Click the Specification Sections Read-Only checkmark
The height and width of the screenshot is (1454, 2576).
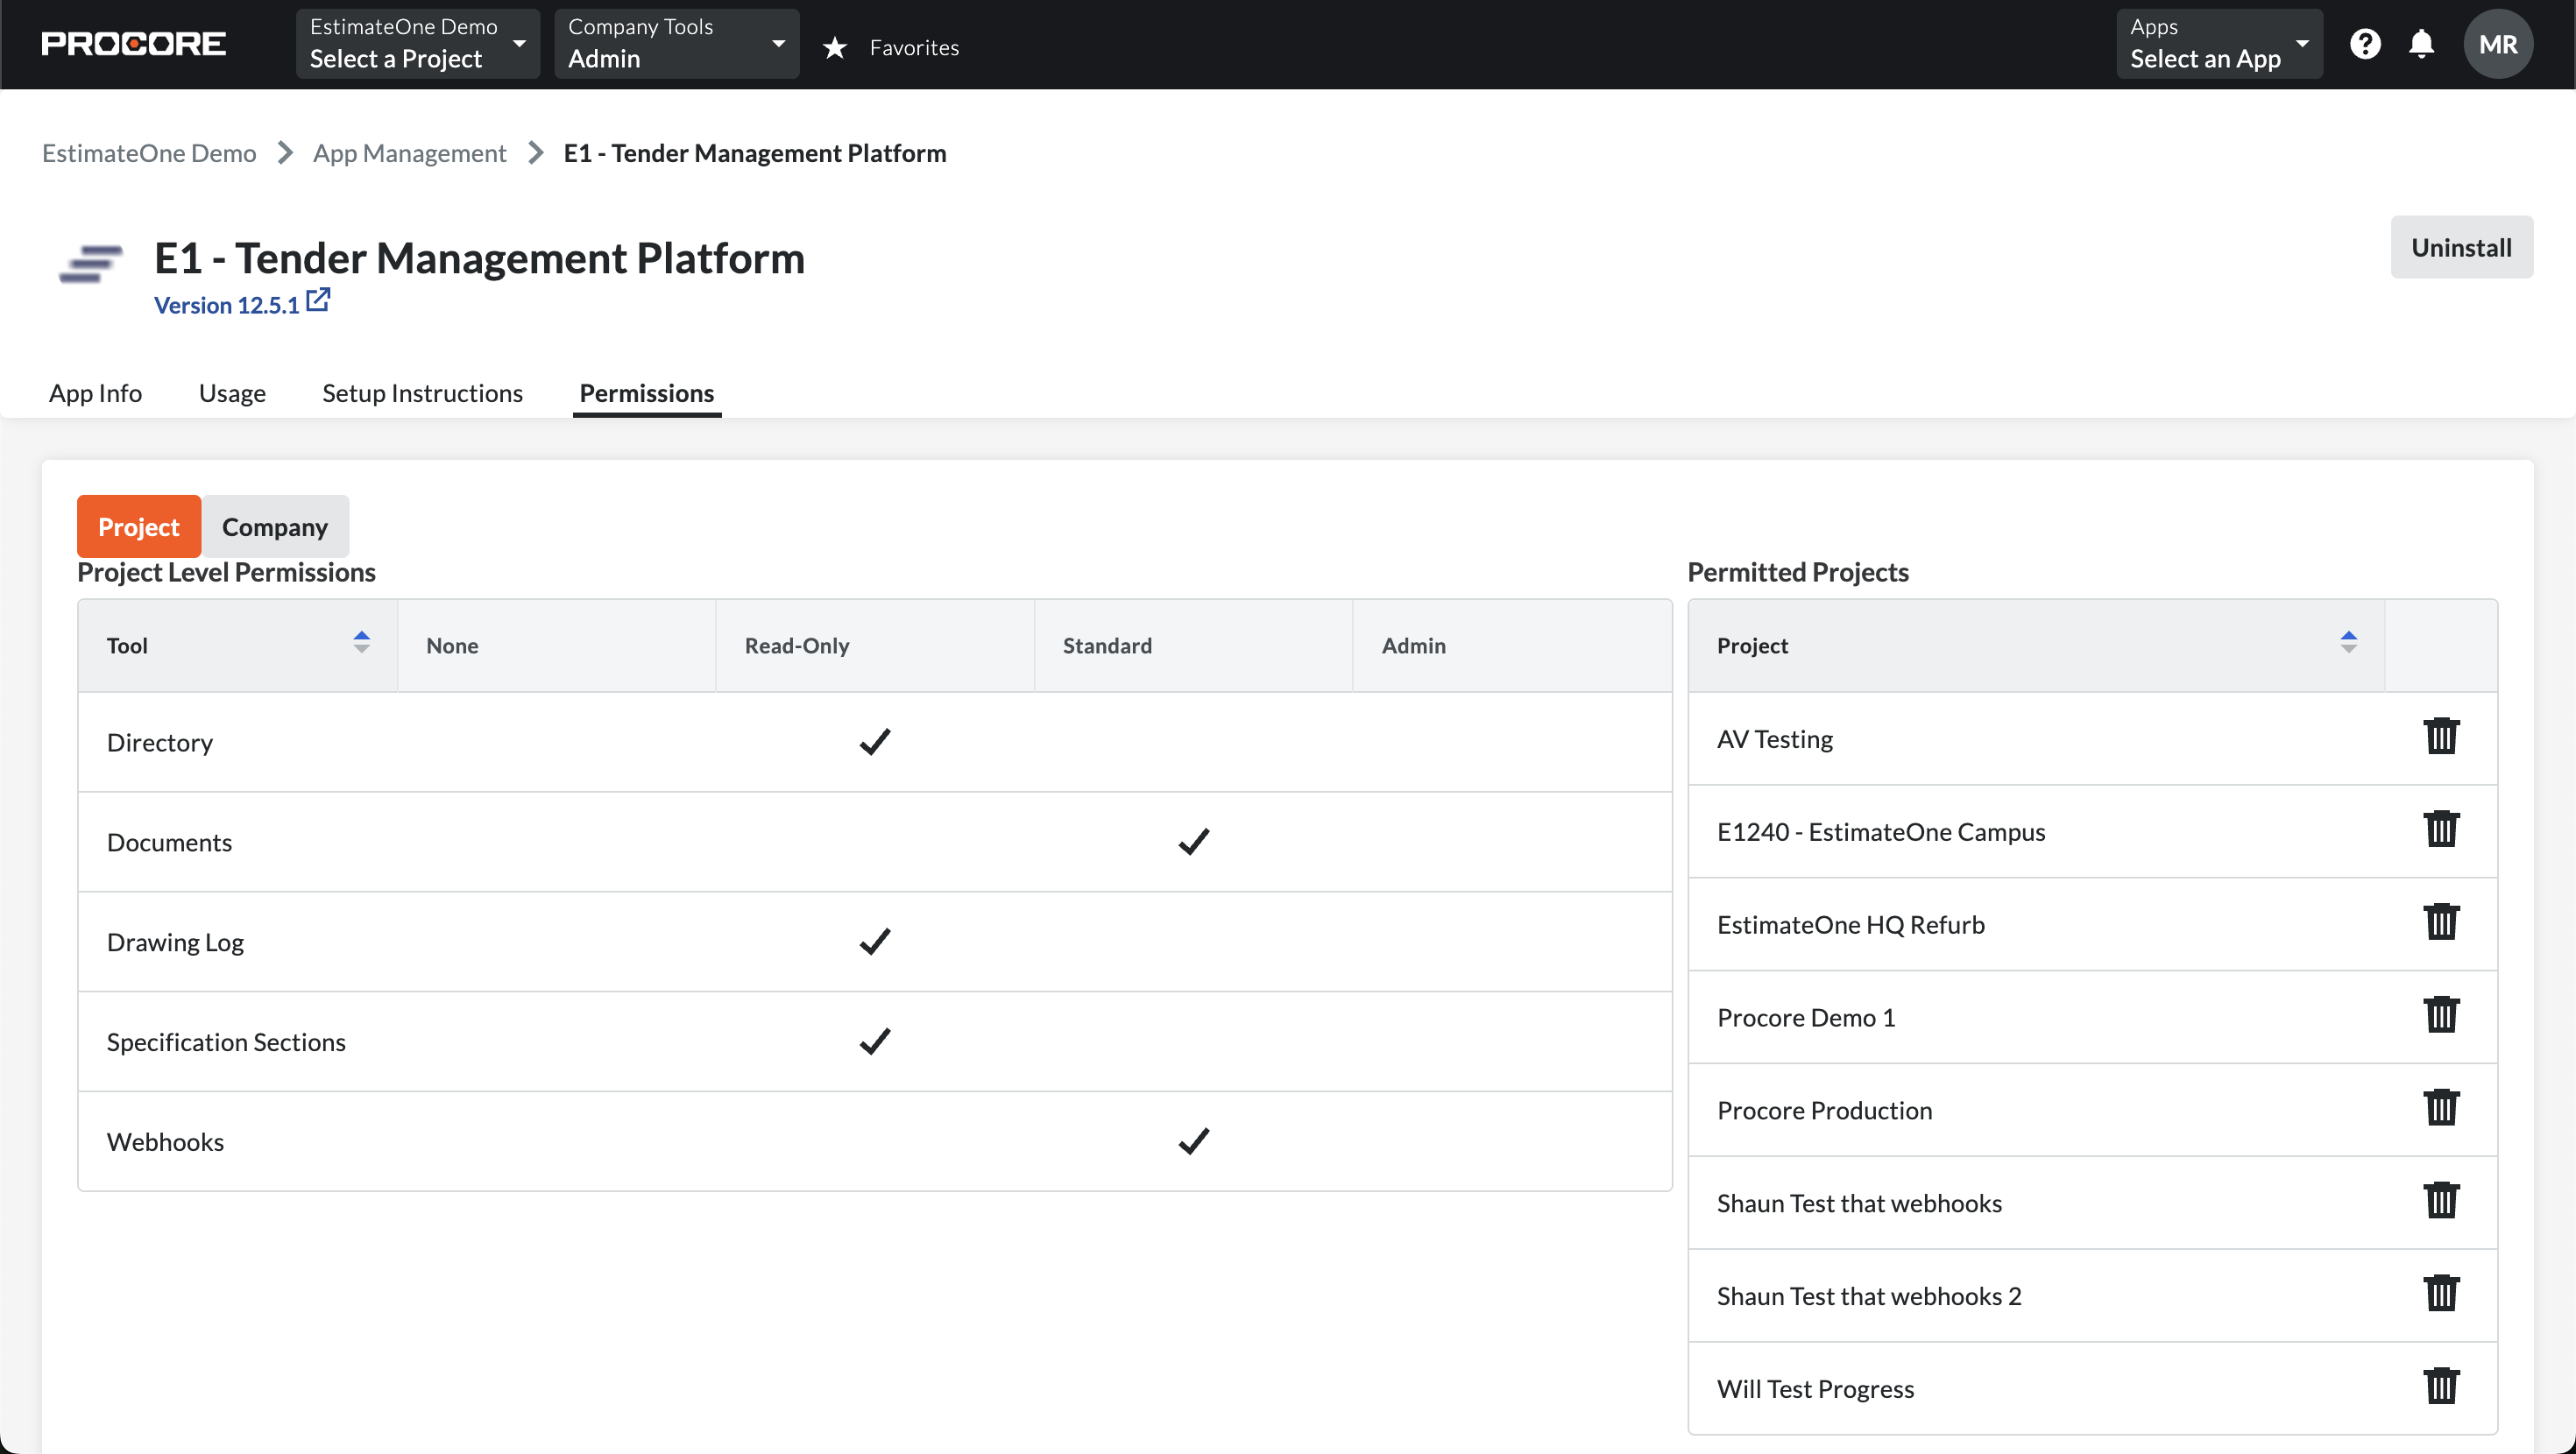(x=875, y=1042)
